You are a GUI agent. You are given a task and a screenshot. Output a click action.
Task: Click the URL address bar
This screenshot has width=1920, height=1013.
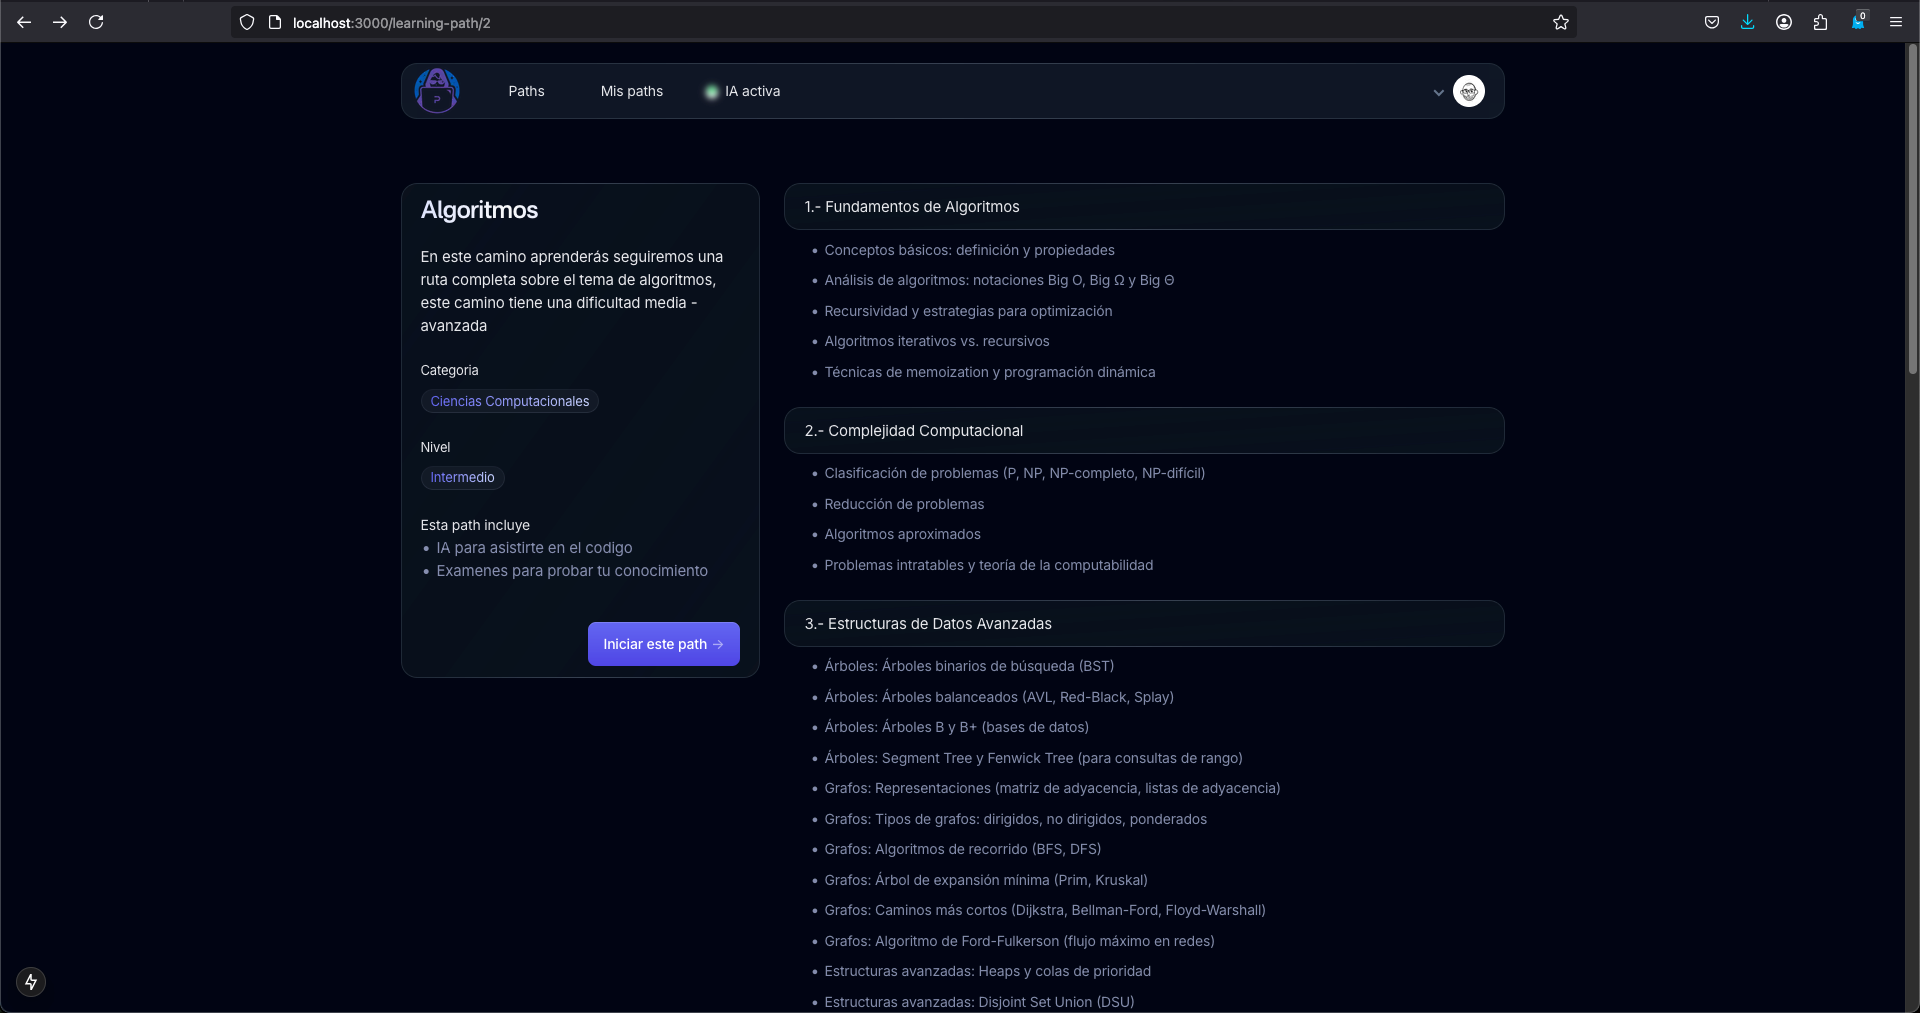click(x=900, y=22)
